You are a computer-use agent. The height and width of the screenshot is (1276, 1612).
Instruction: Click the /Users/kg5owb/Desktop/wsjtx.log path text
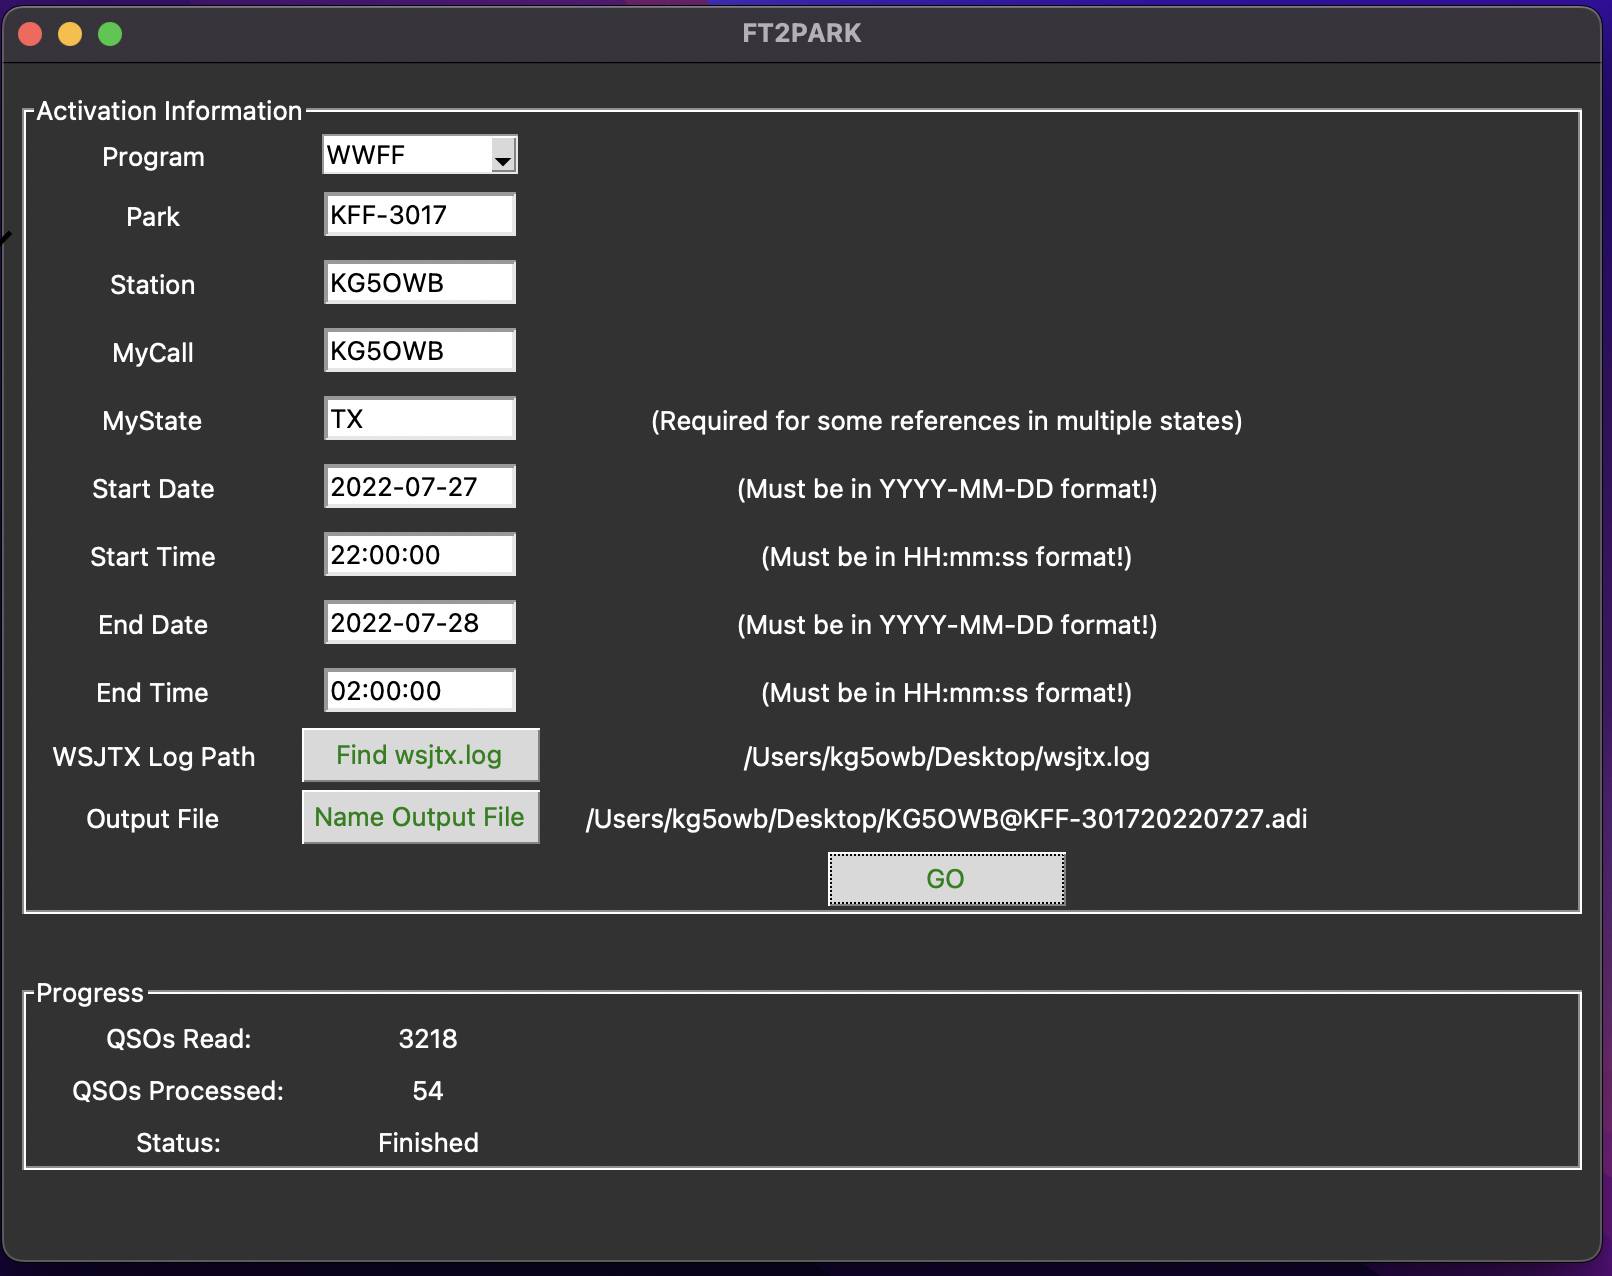point(946,757)
